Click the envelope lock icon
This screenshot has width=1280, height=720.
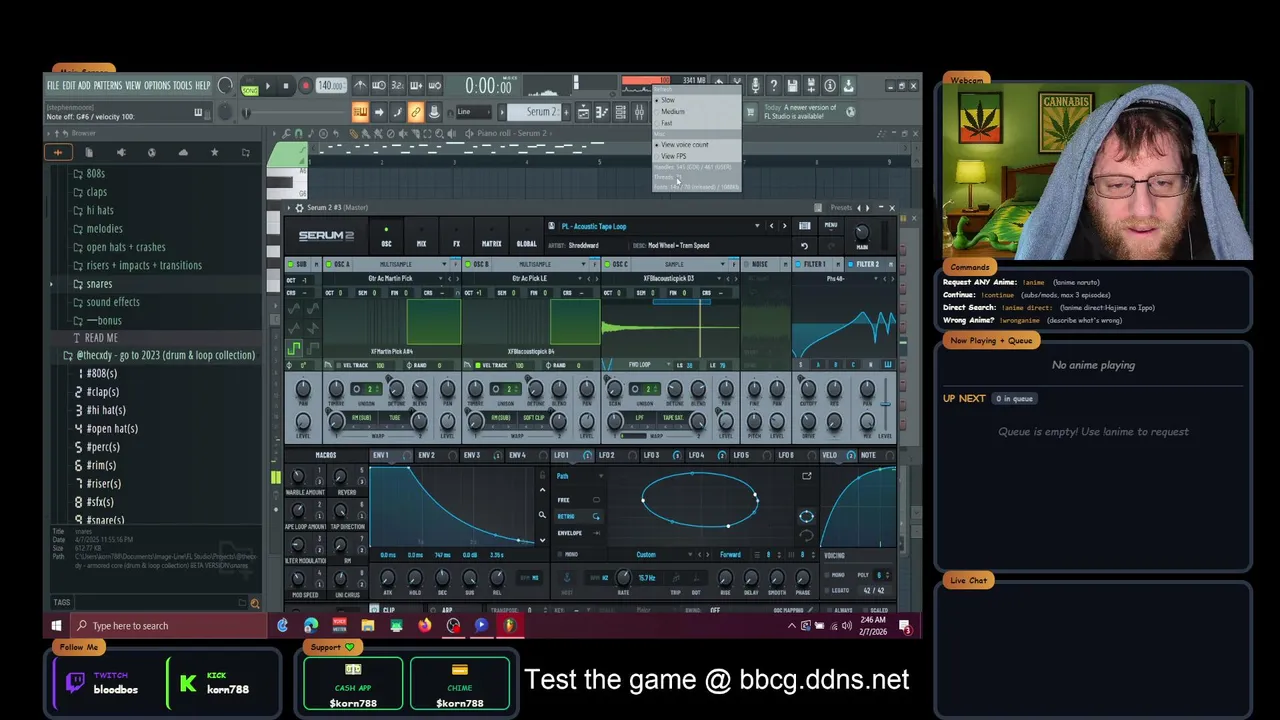[x=542, y=476]
